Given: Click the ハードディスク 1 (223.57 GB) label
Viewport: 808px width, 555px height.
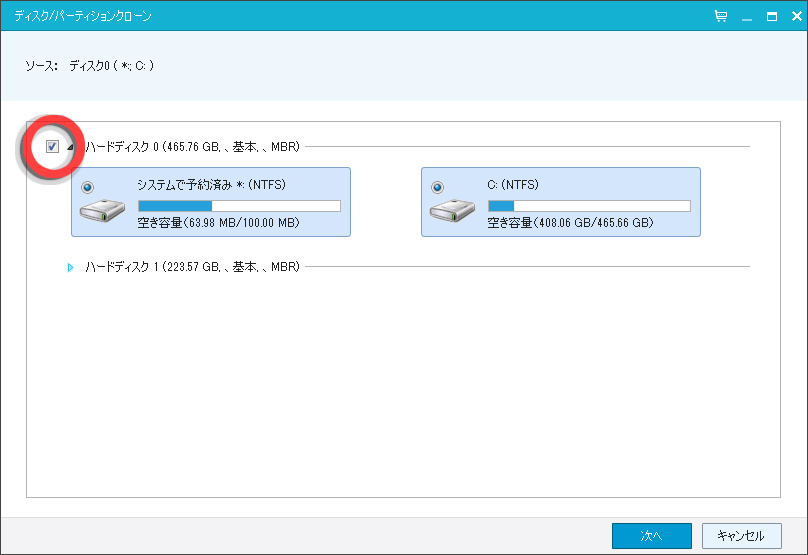Looking at the screenshot, I should [193, 267].
